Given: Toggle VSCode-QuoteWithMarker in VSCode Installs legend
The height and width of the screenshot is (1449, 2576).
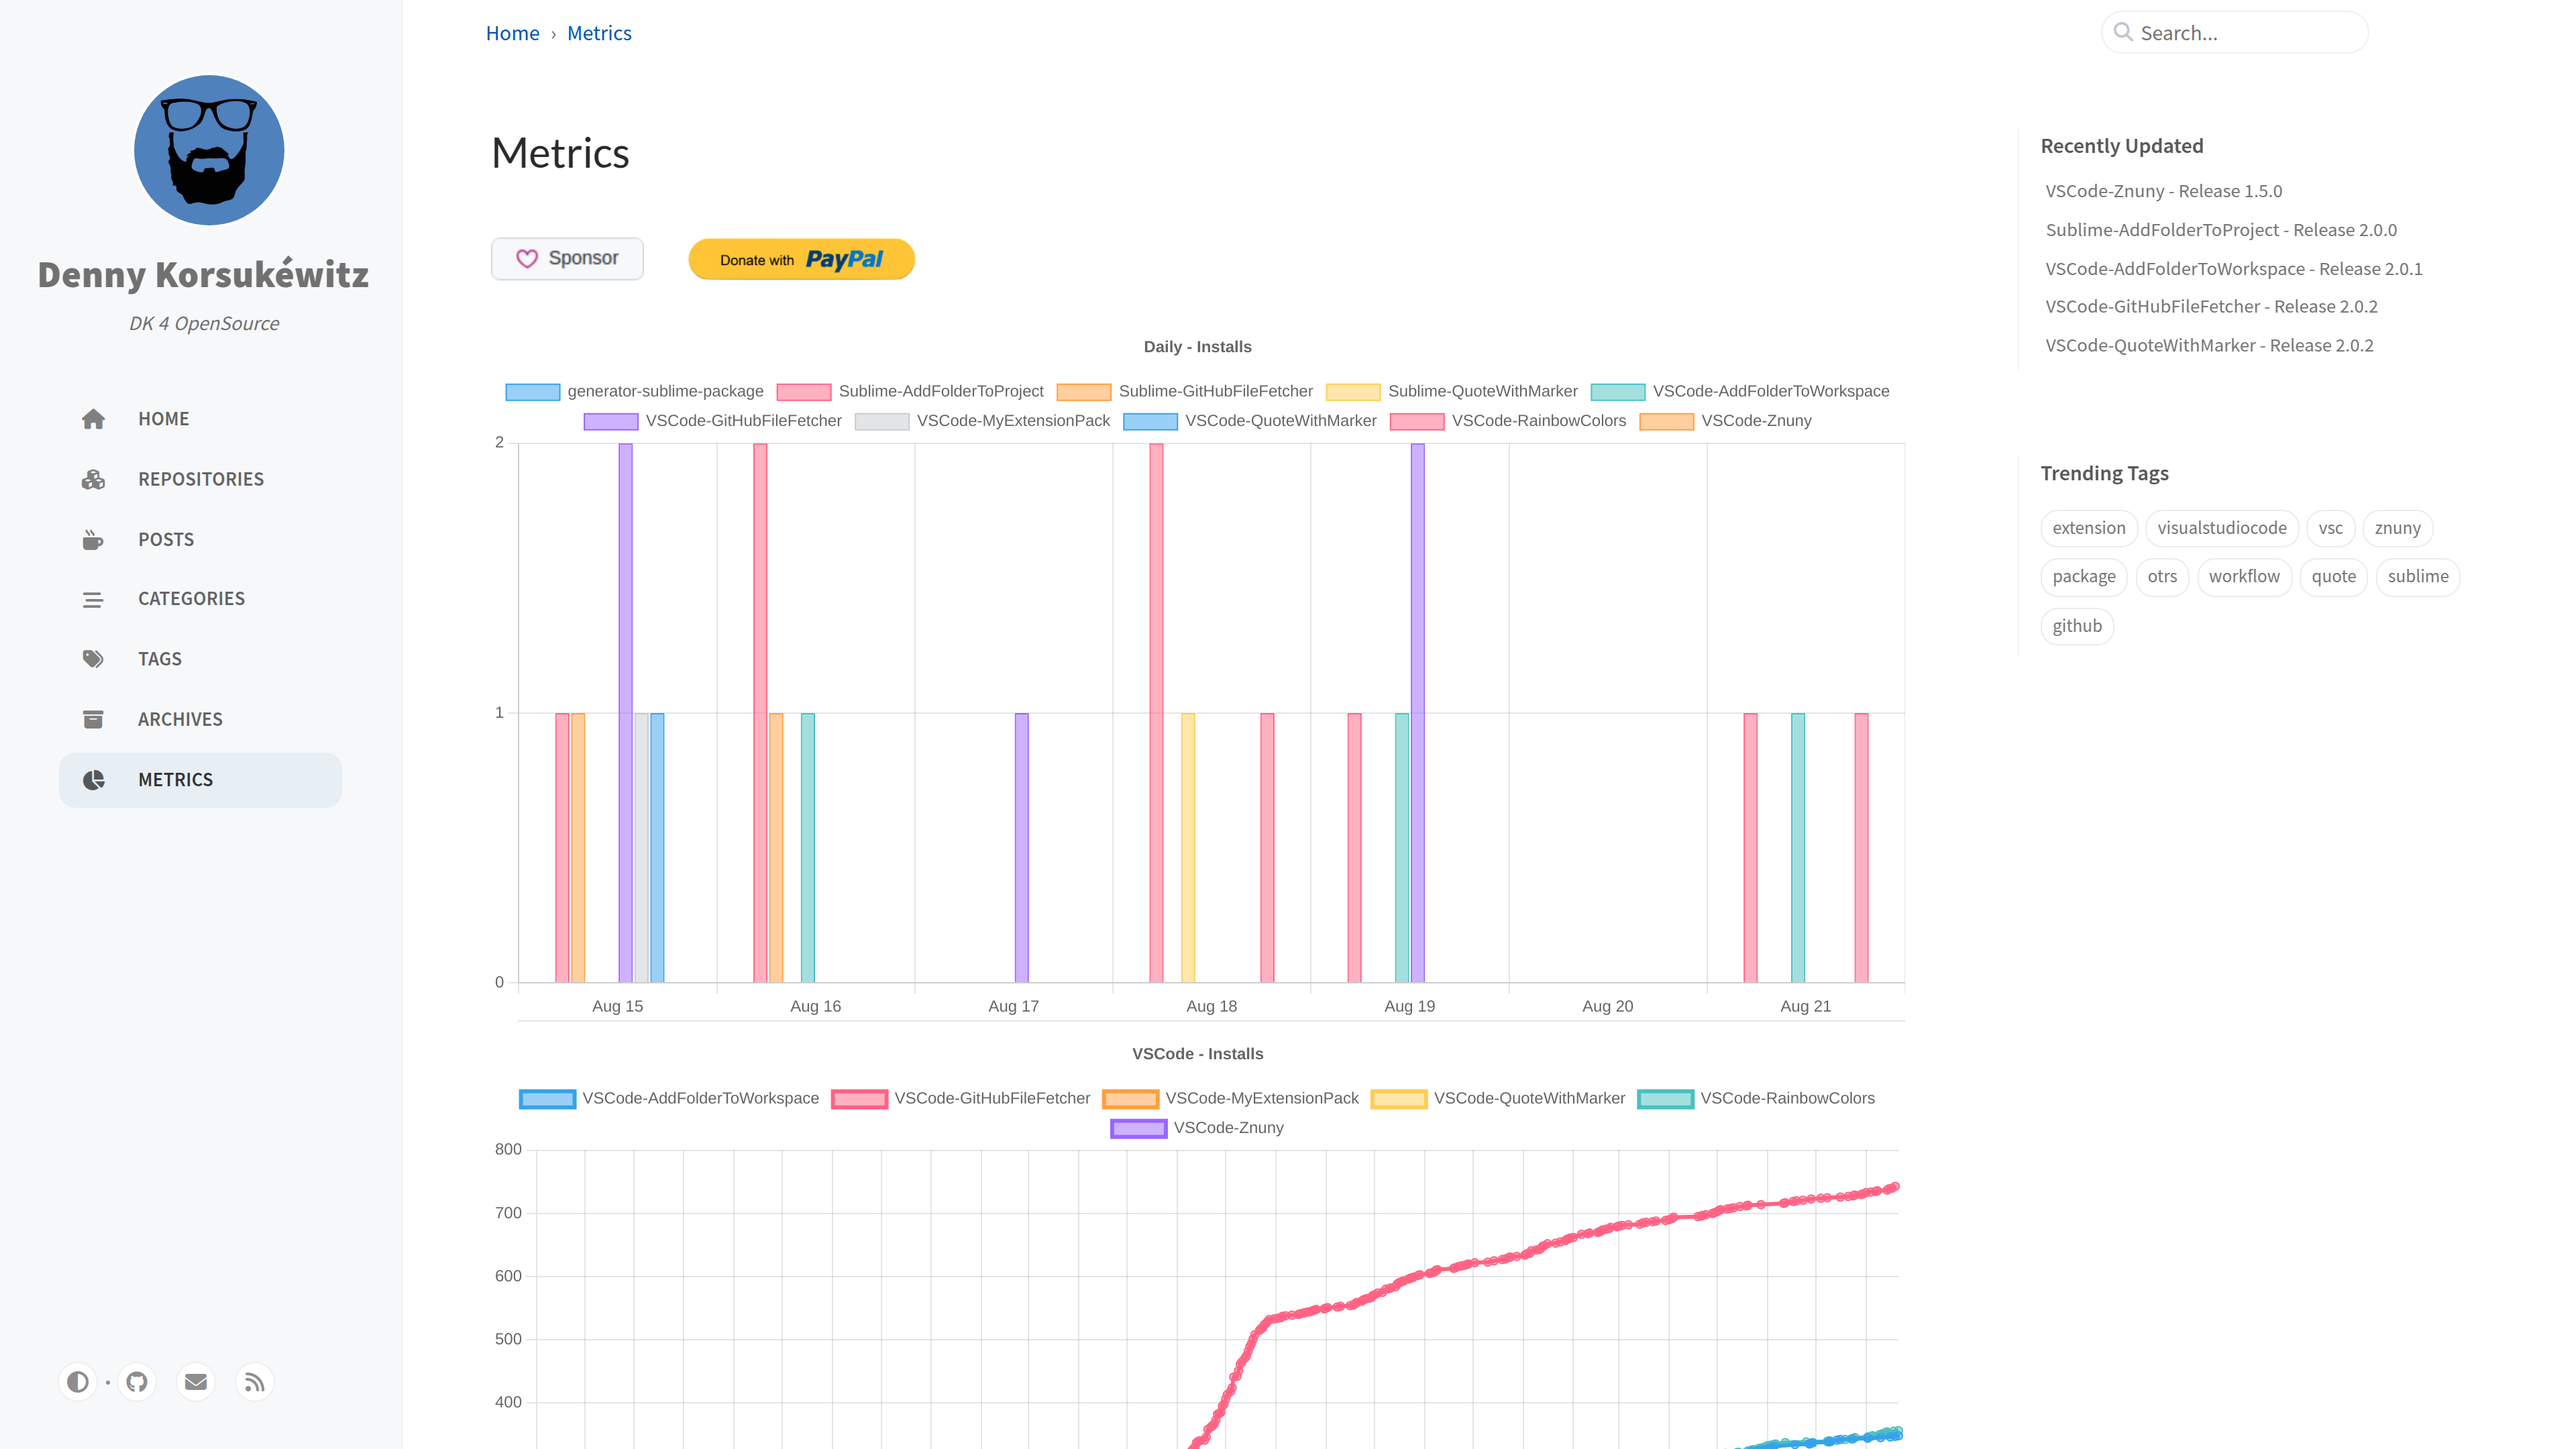Looking at the screenshot, I should click(x=1498, y=1099).
